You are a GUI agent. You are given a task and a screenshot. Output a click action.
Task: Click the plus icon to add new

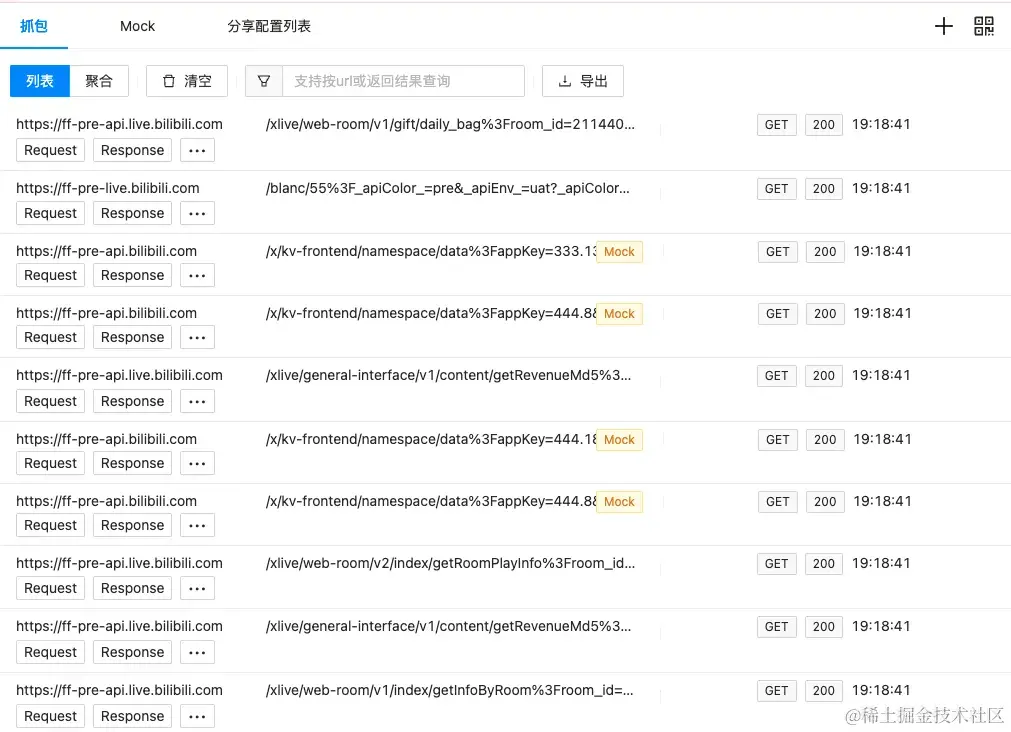pos(943,26)
